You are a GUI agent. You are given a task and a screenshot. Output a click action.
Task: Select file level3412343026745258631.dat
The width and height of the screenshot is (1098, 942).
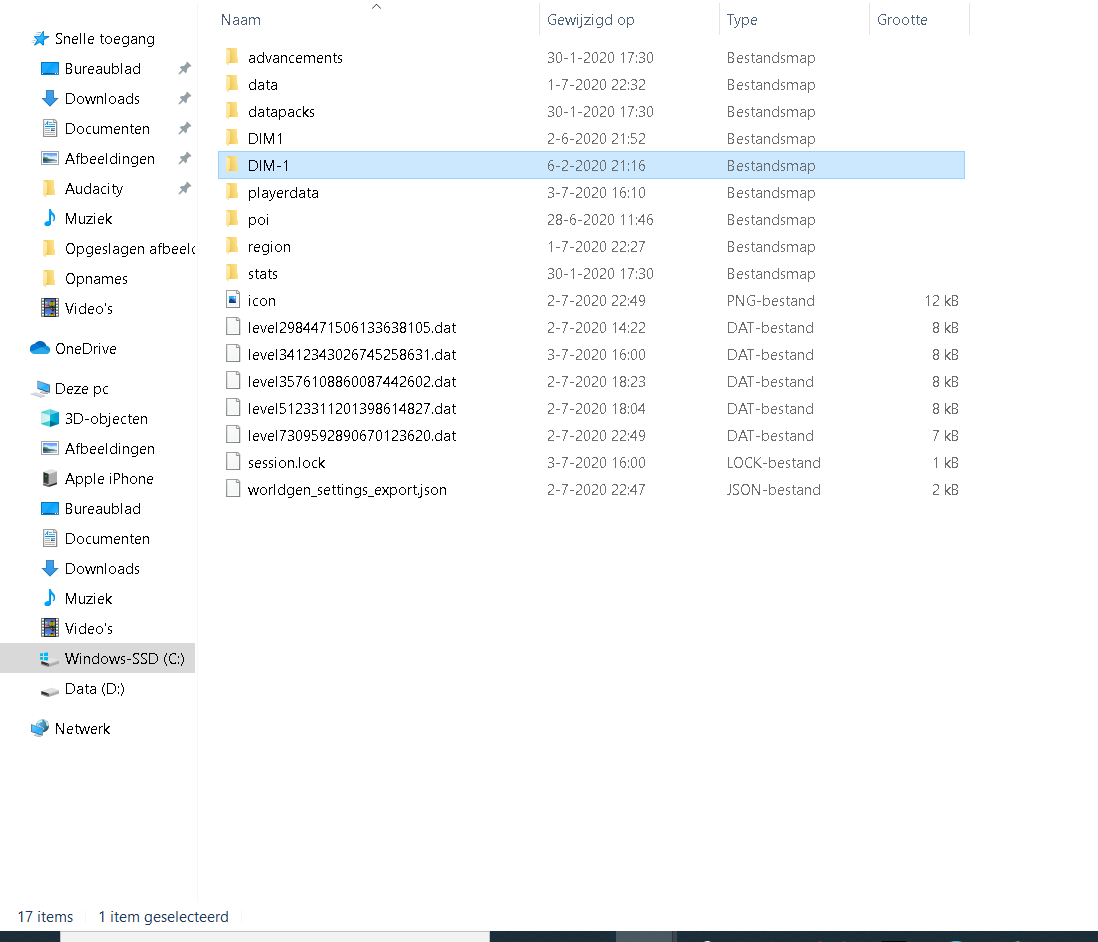pos(352,354)
